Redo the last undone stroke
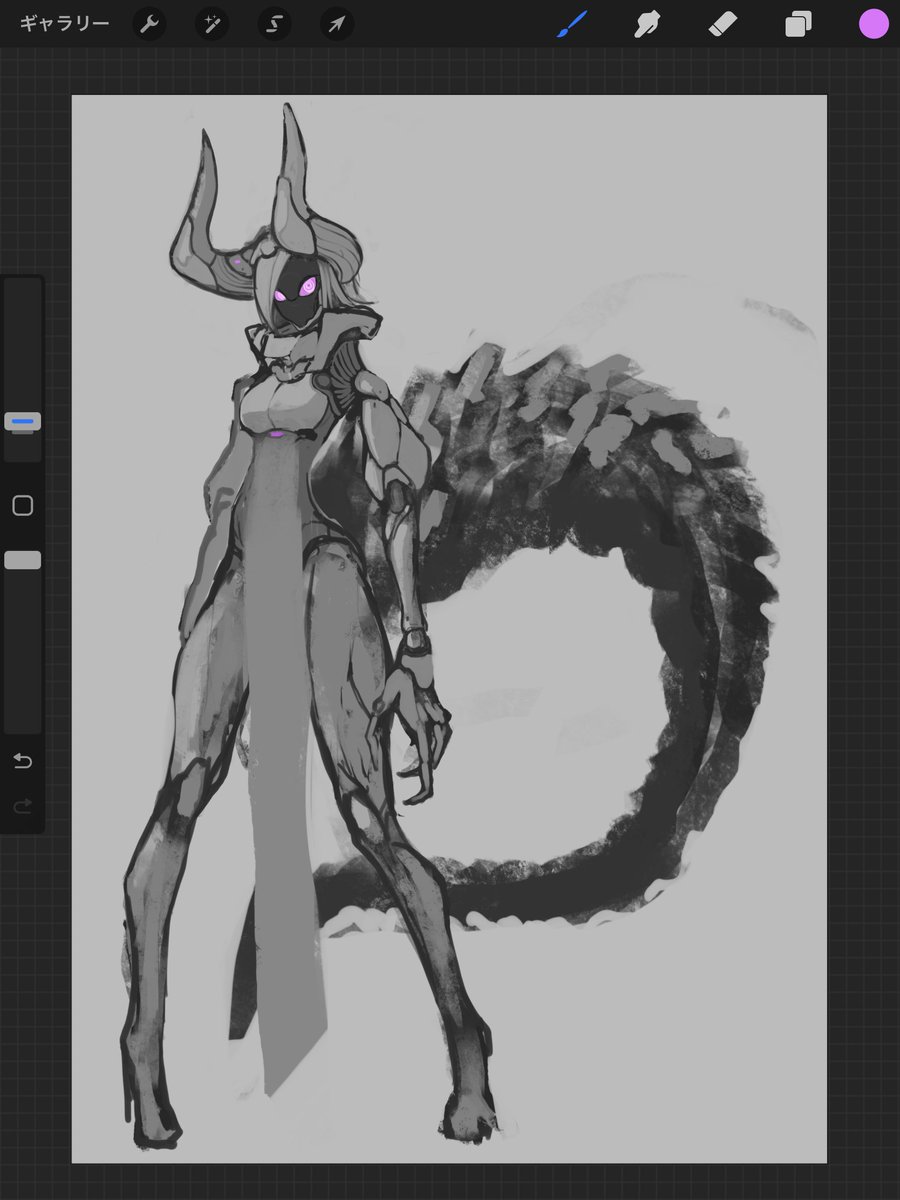The height and width of the screenshot is (1200, 900). point(23,806)
